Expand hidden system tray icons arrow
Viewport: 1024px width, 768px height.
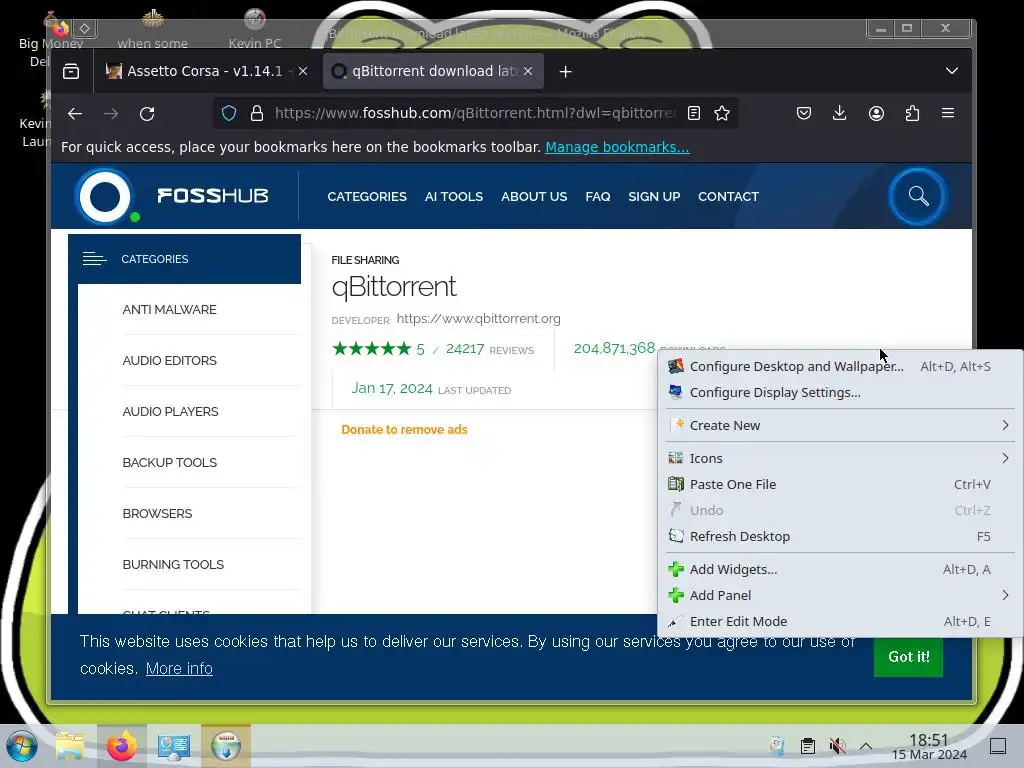pyautogui.click(x=866, y=746)
